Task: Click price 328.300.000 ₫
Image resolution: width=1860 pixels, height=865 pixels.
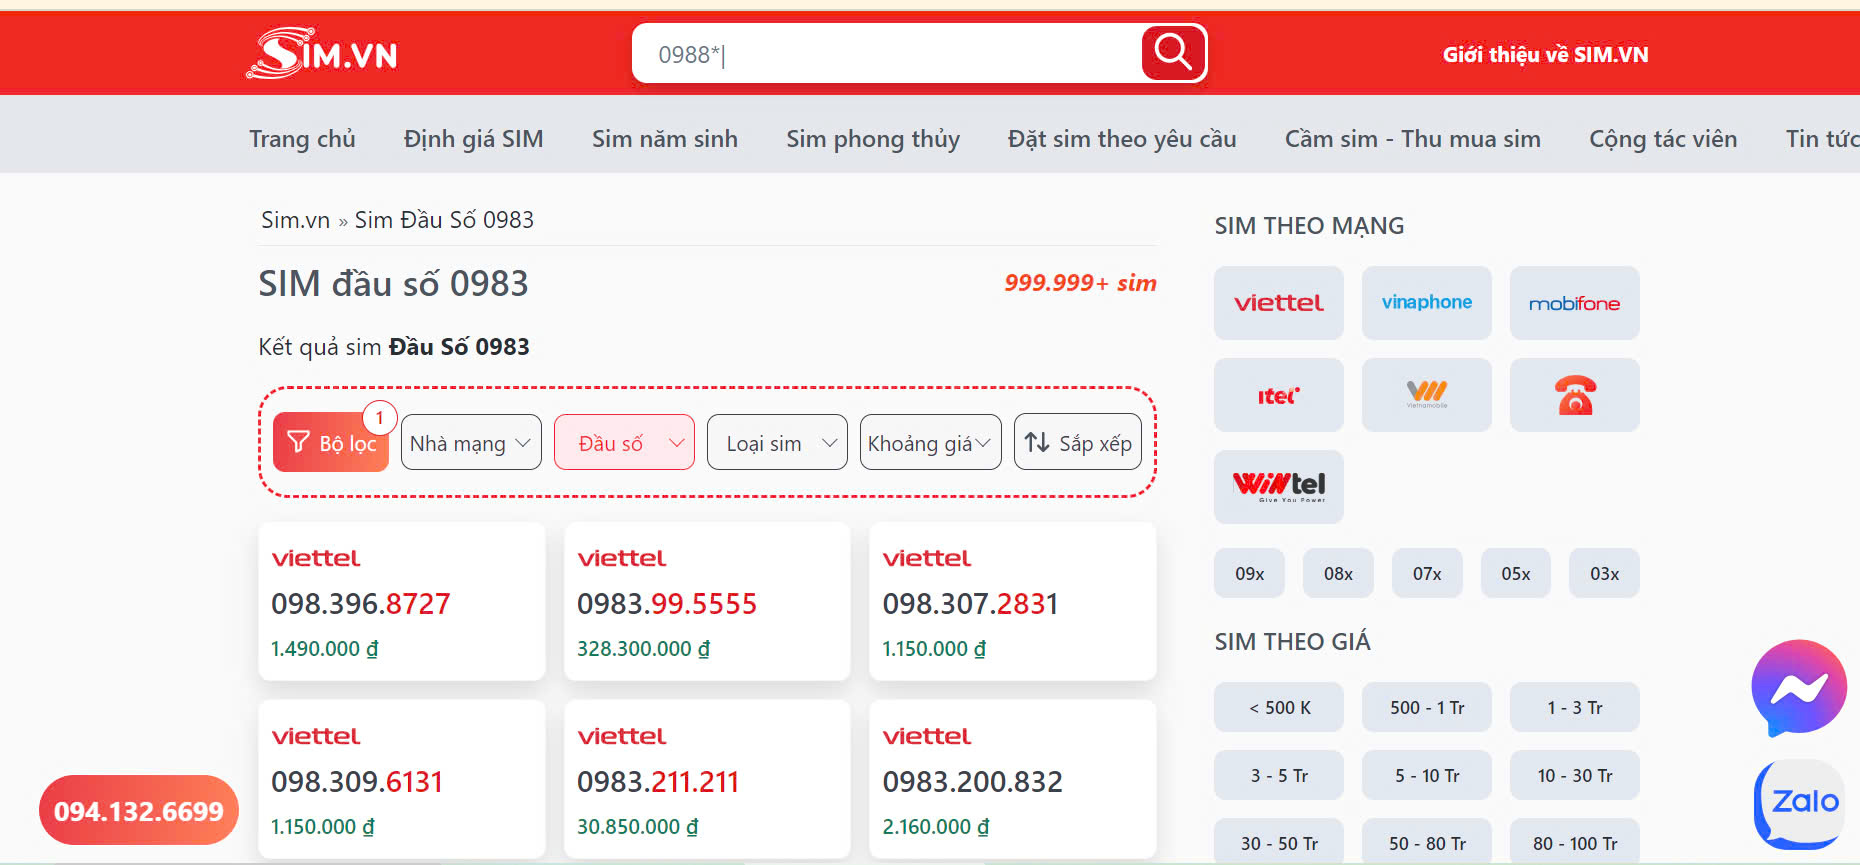Action: click(x=643, y=649)
